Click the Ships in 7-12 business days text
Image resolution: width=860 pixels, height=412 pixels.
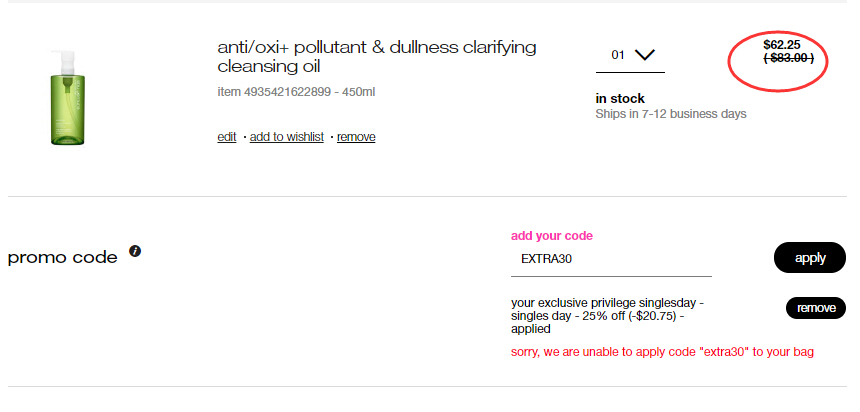click(x=671, y=114)
